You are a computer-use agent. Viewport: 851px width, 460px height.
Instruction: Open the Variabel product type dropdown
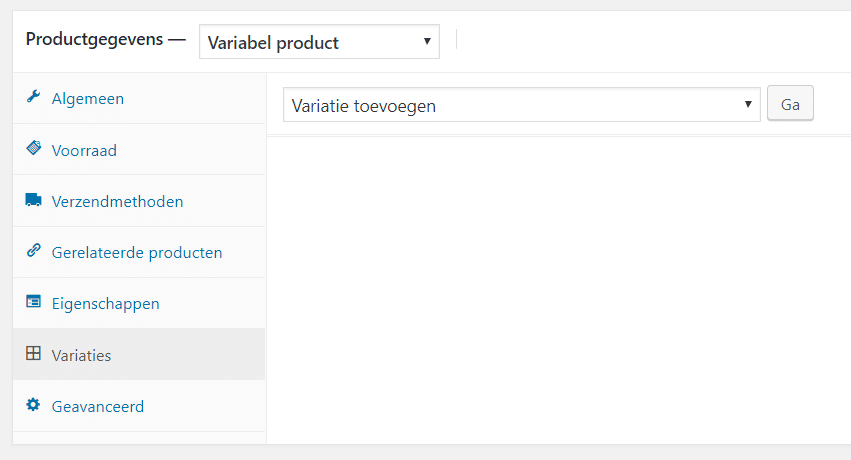pyautogui.click(x=319, y=43)
